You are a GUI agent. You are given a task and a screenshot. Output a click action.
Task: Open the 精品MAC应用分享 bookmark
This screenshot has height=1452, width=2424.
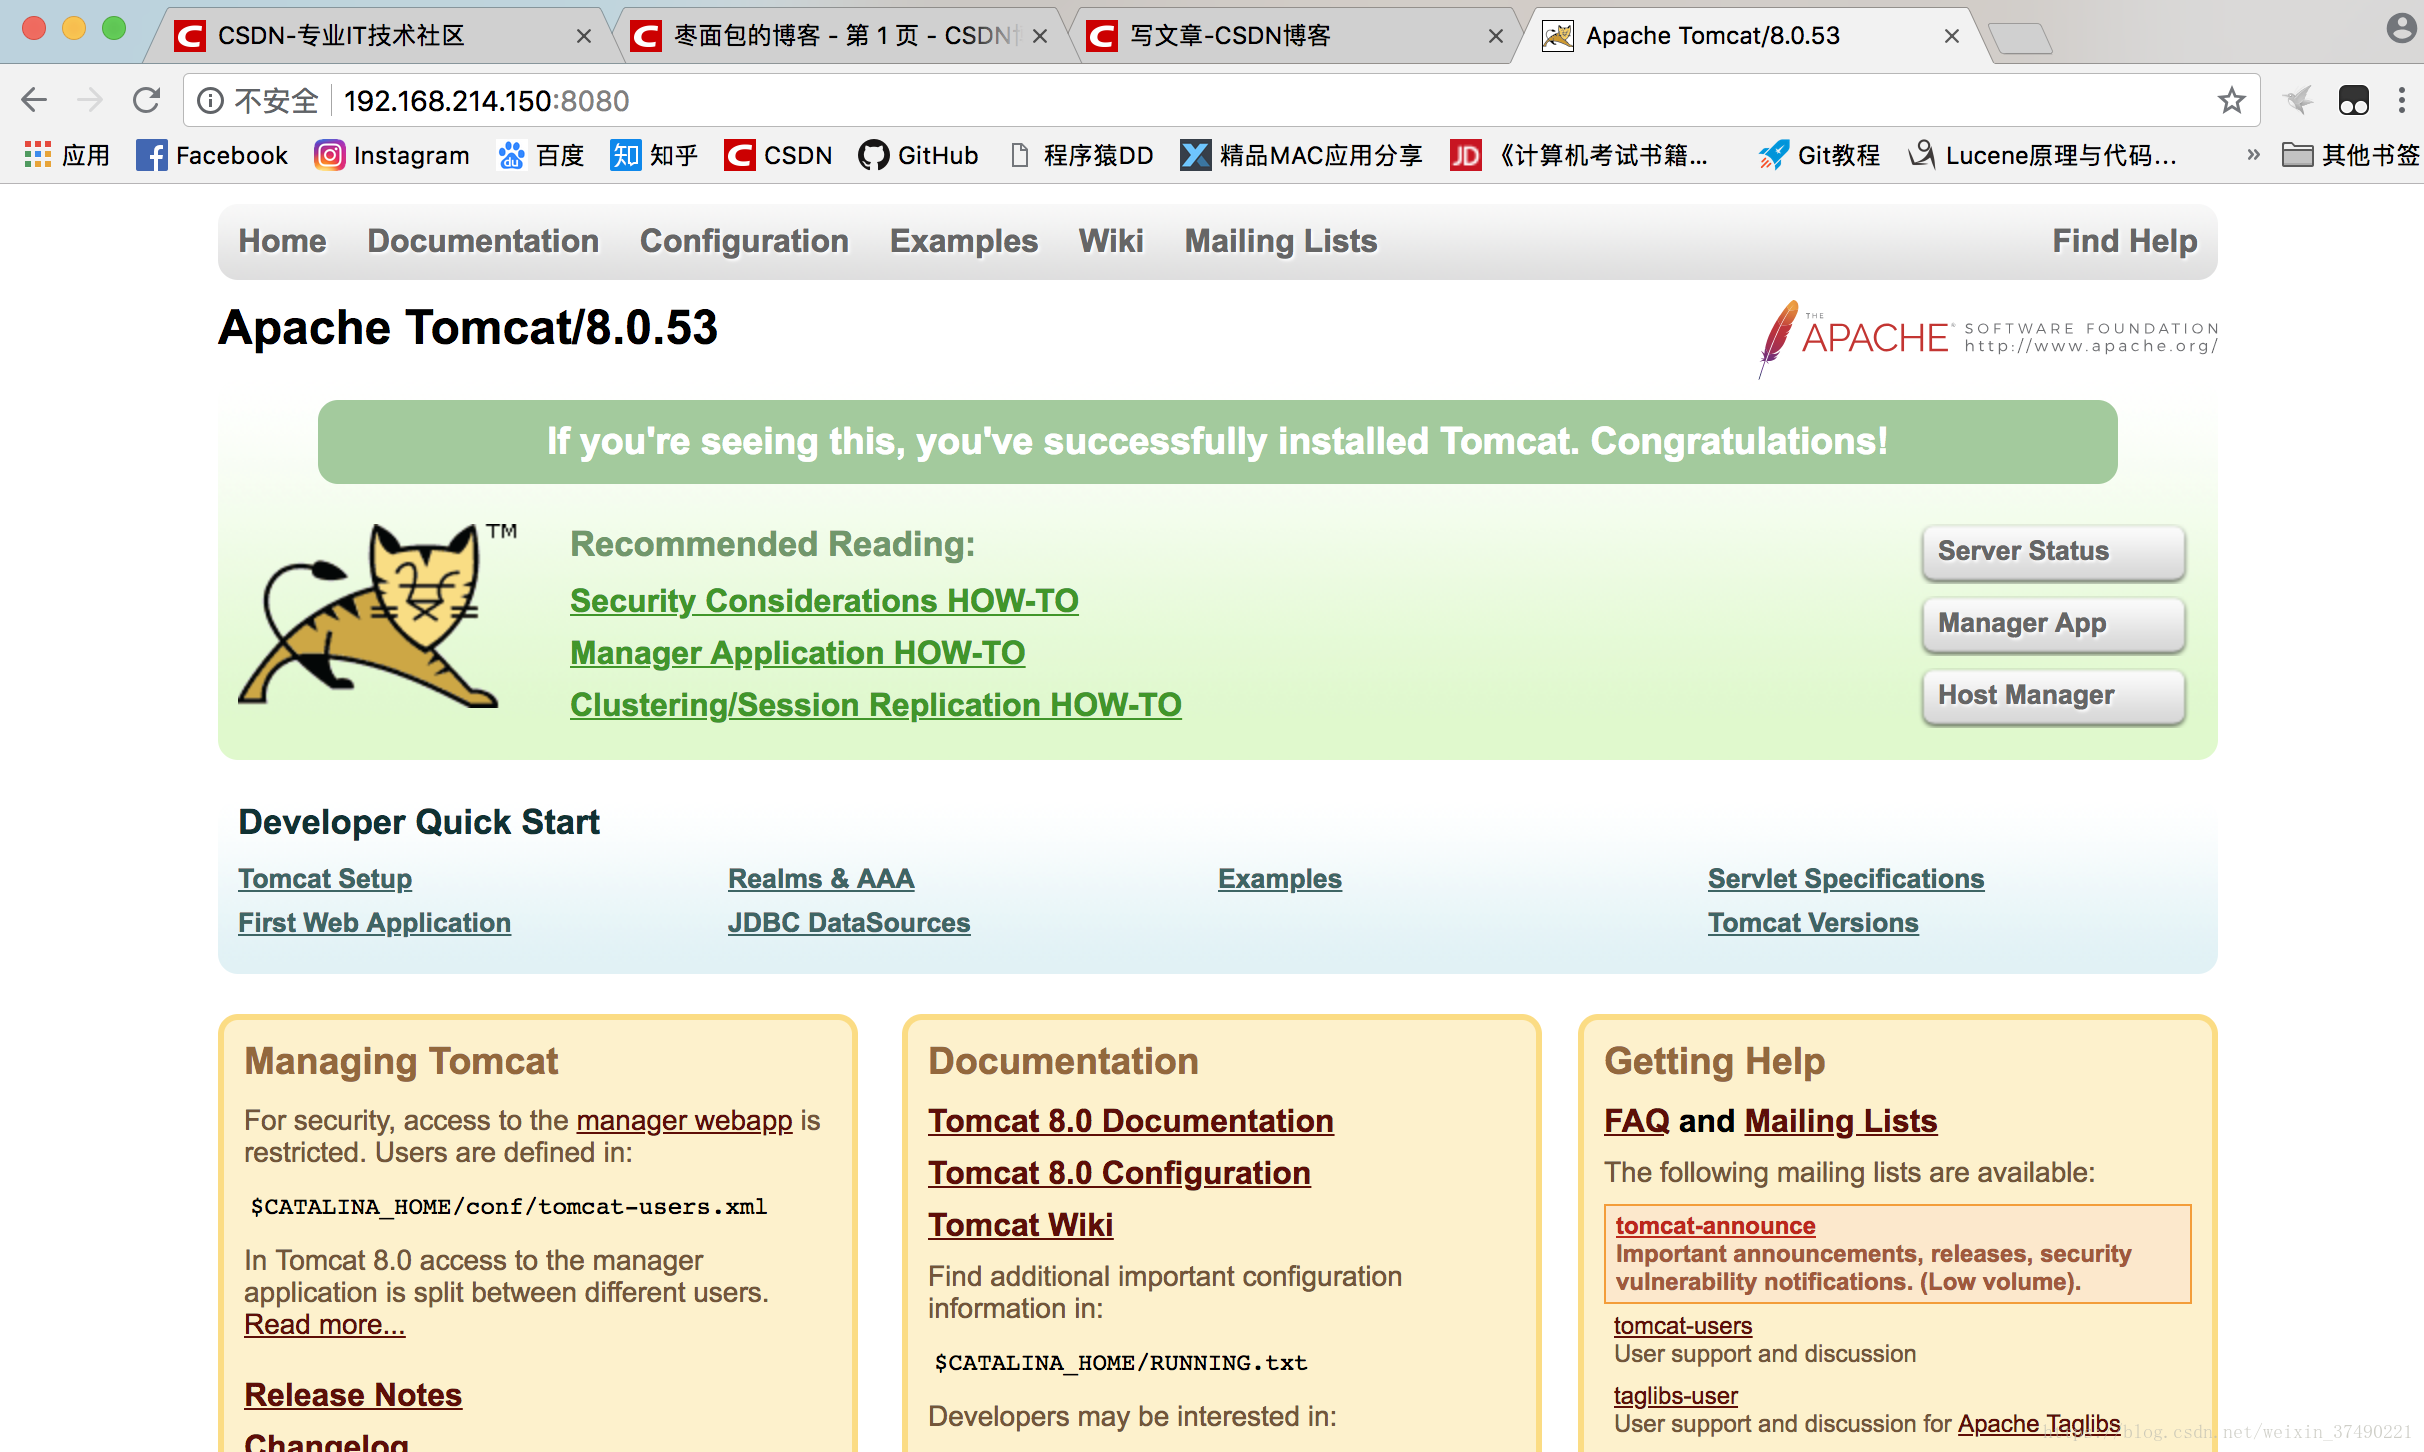[x=1301, y=155]
